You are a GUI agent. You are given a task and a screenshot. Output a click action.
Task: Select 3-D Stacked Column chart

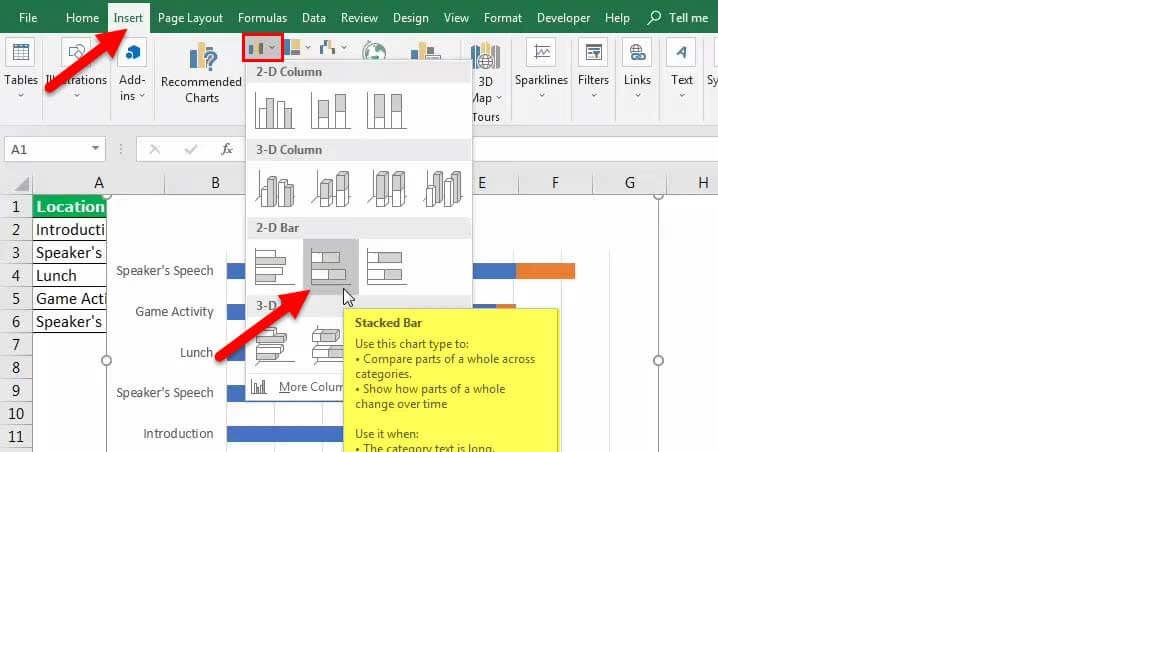coord(330,189)
